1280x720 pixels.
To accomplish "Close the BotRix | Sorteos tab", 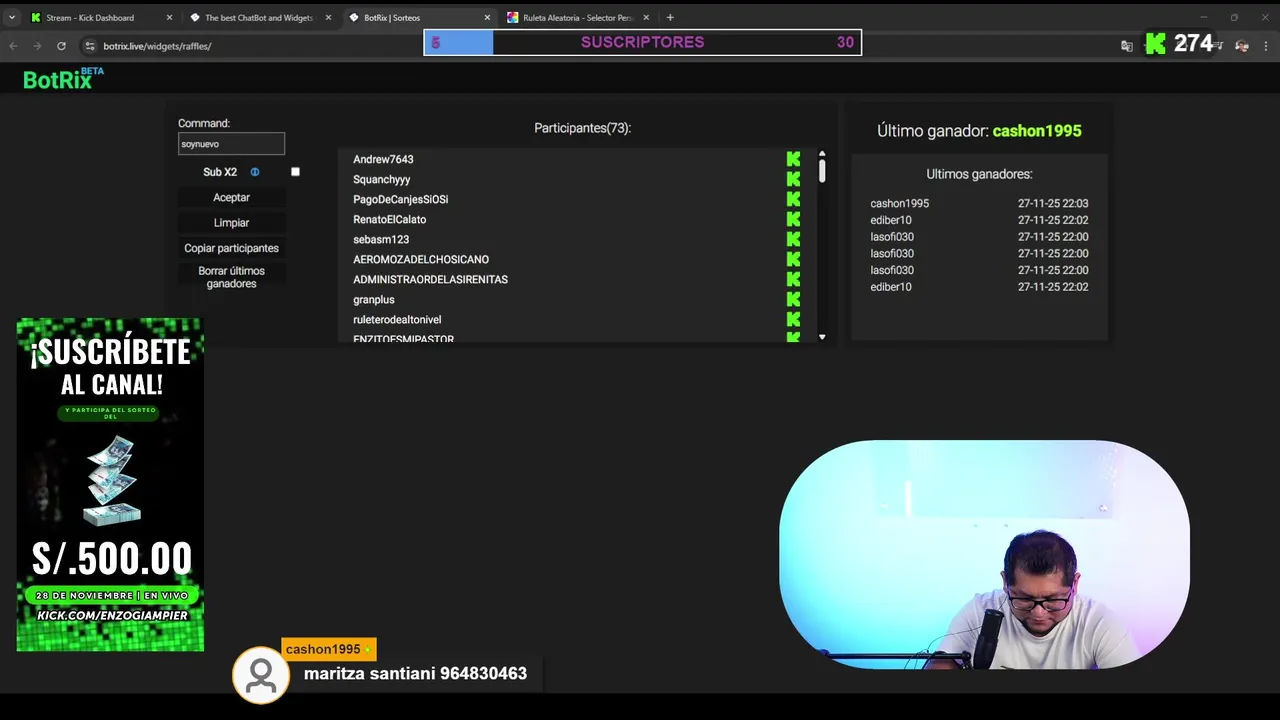I will (x=487, y=17).
